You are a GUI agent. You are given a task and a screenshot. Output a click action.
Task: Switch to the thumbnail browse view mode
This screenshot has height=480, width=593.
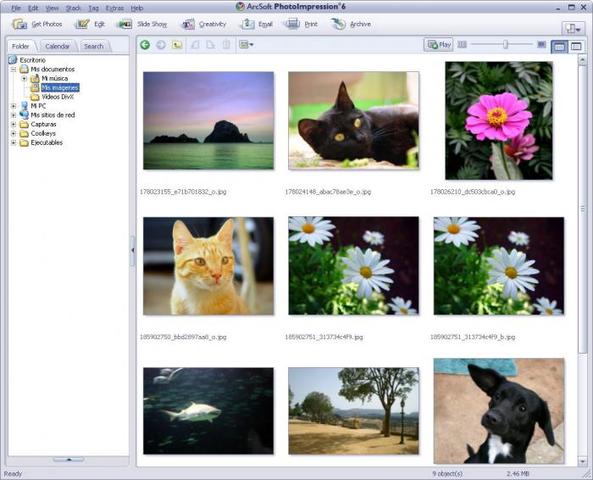coord(560,47)
